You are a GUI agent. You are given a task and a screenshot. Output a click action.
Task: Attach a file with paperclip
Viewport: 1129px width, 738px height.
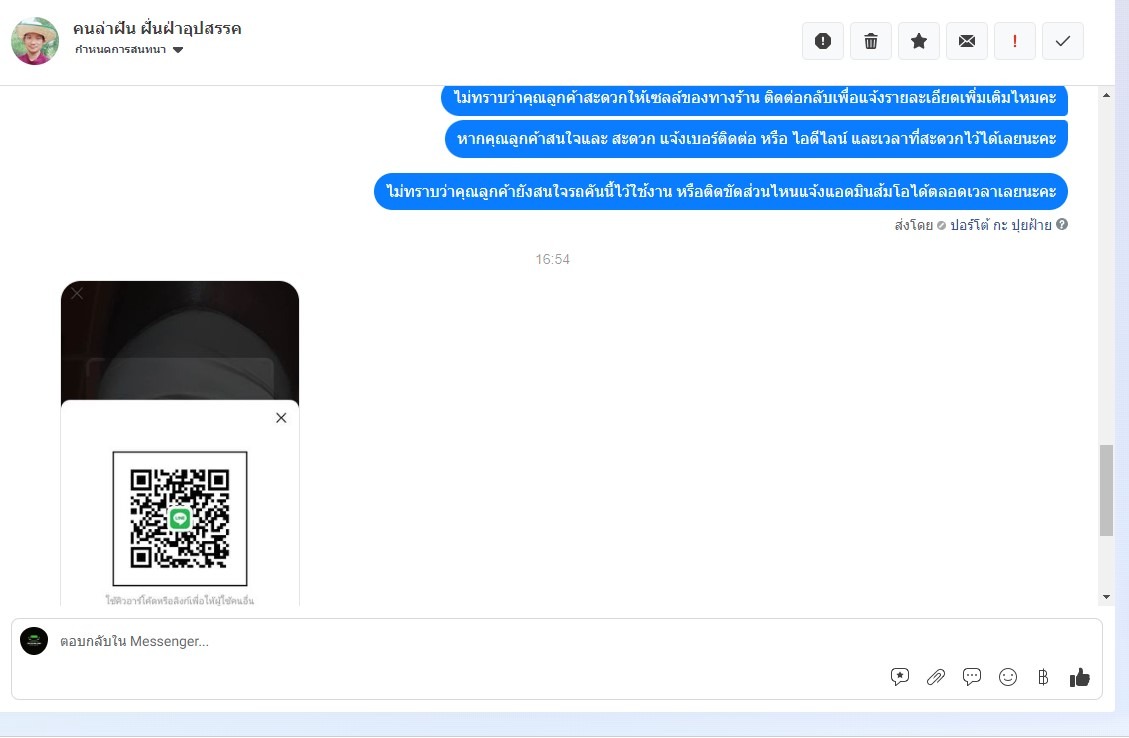coord(935,677)
